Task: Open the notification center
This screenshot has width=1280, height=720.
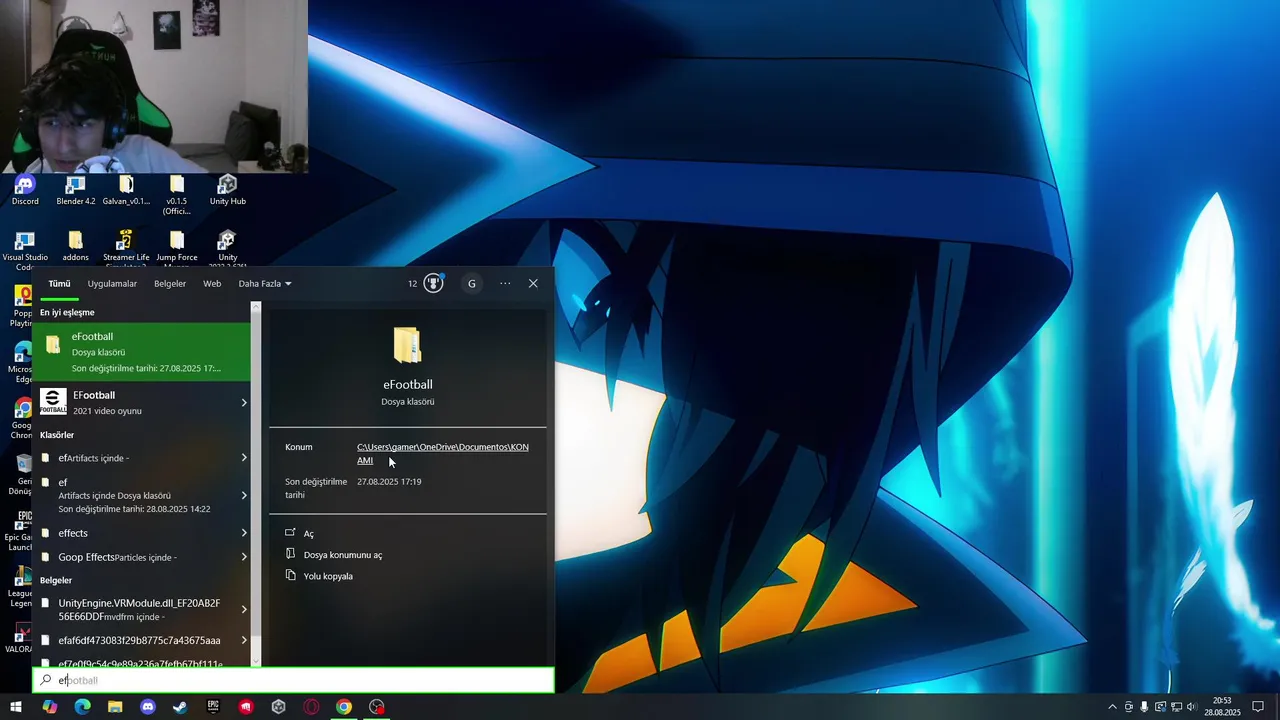Action: [1258, 707]
